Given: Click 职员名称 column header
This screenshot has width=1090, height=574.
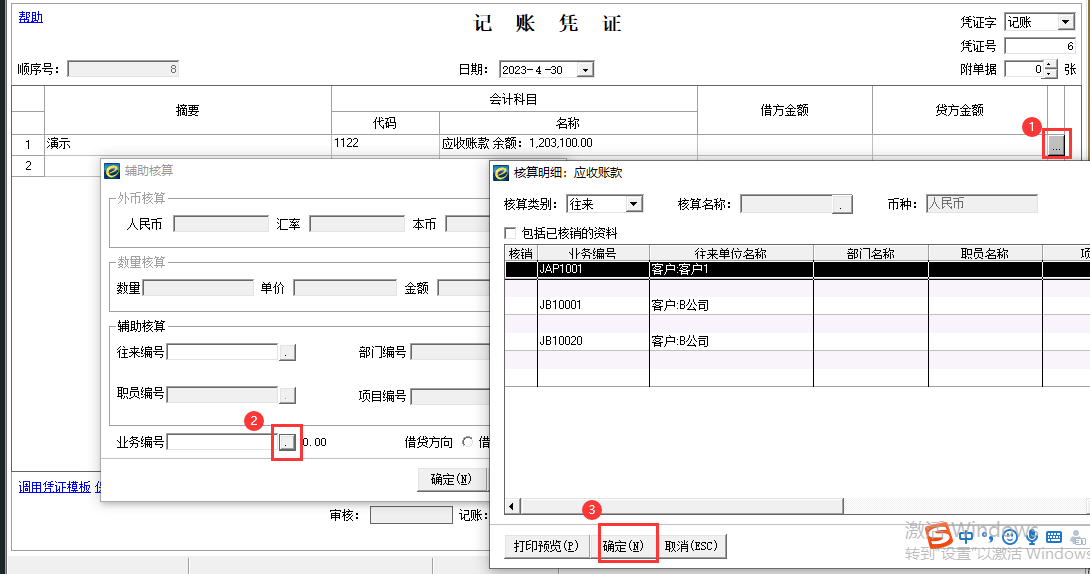Looking at the screenshot, I should (984, 254).
